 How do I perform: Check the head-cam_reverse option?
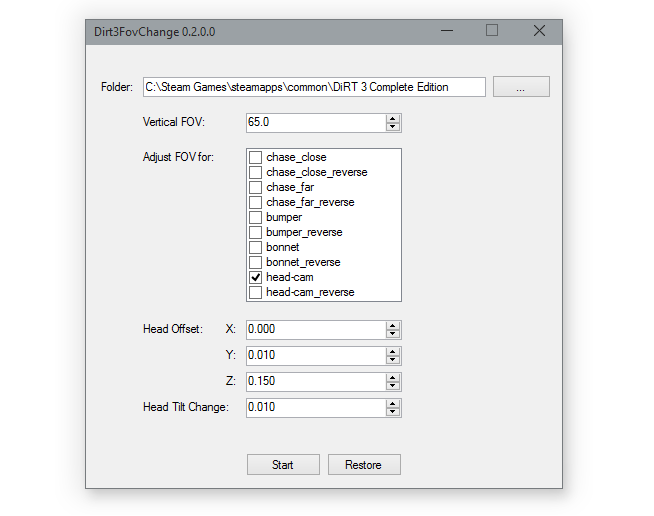coord(255,292)
